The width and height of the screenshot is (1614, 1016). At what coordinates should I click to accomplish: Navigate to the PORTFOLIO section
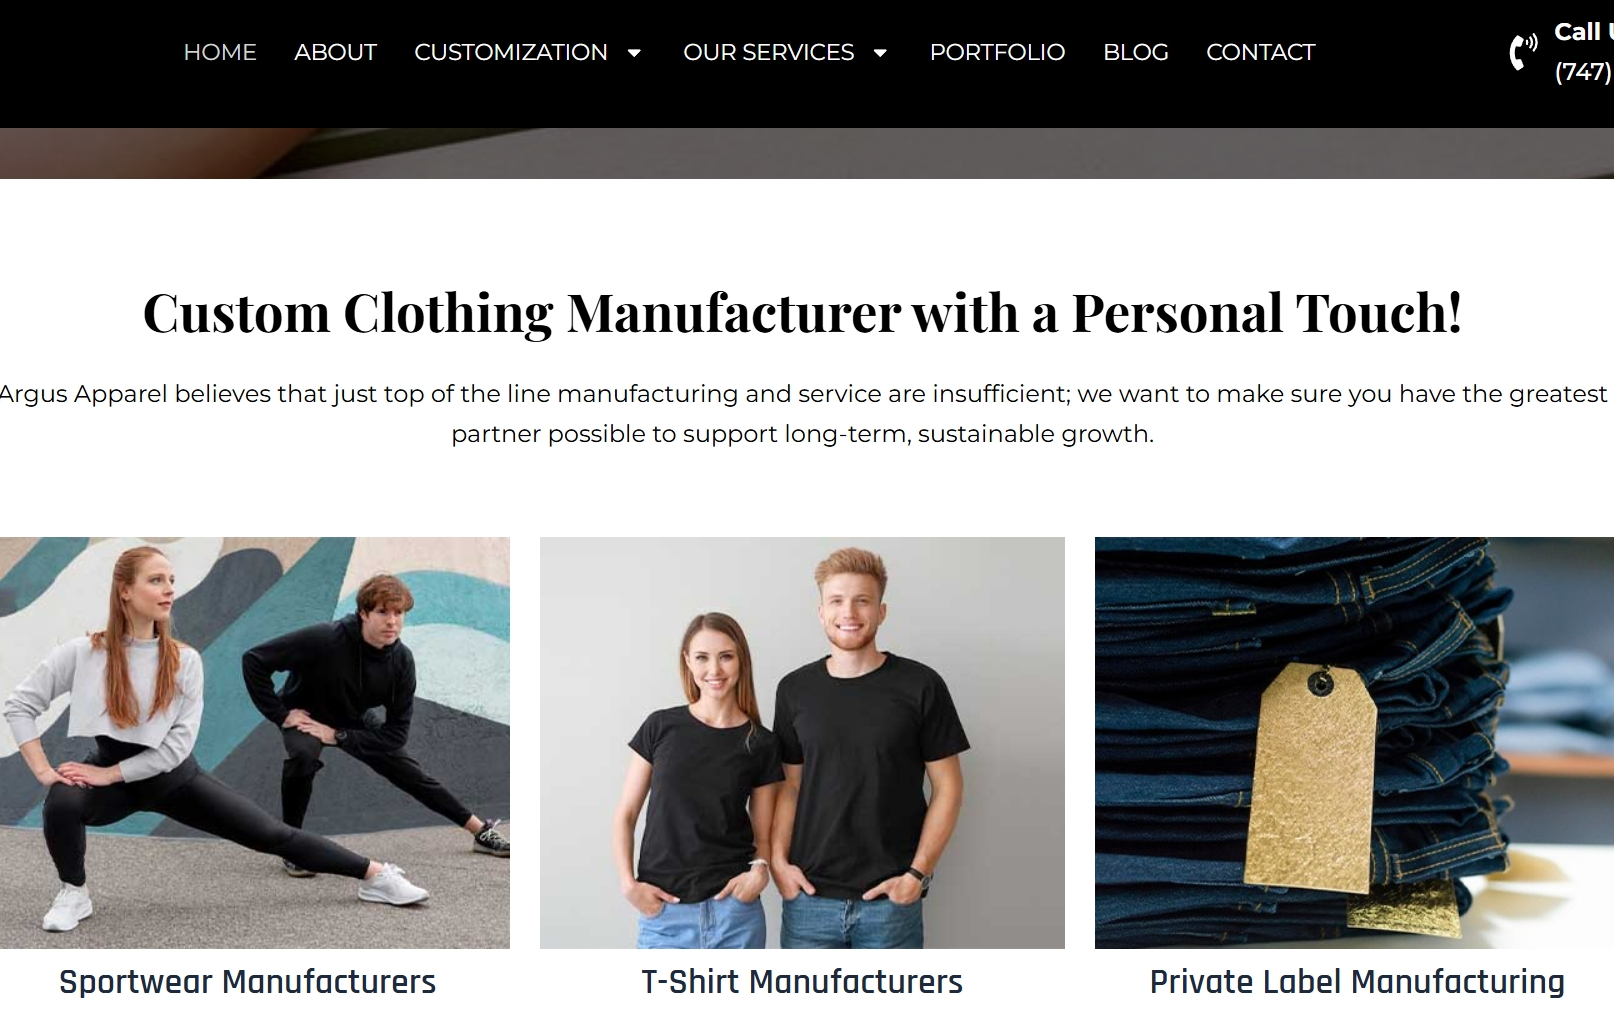[x=997, y=52]
